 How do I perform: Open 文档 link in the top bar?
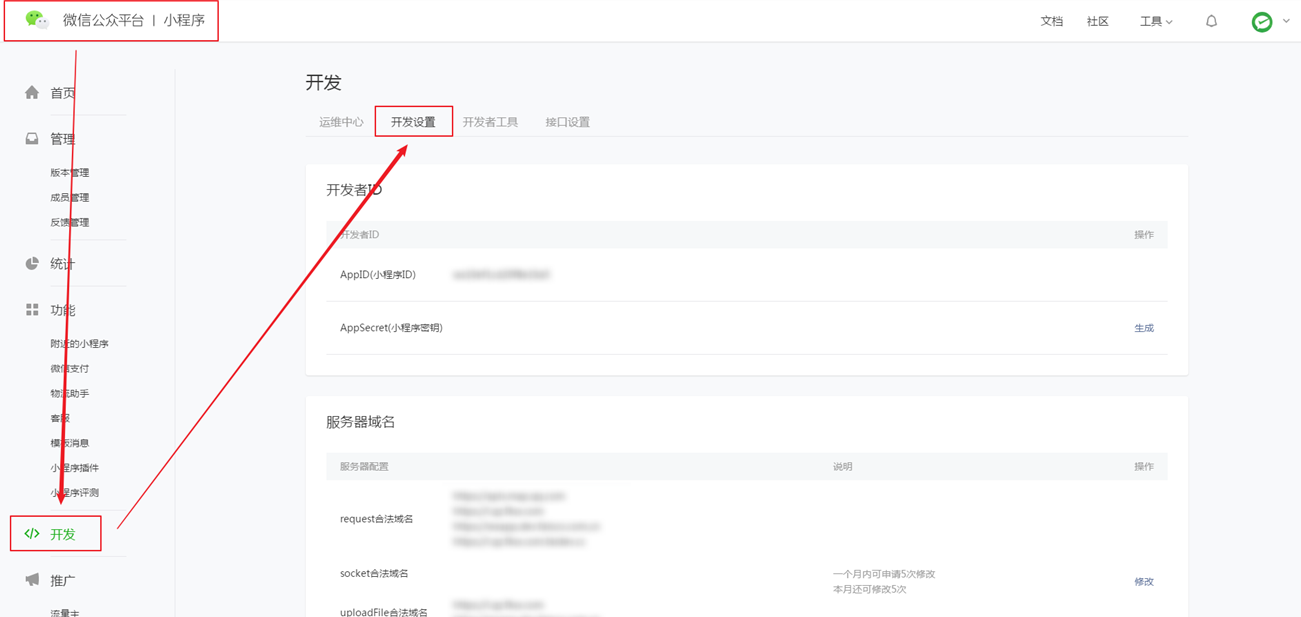[x=1052, y=21]
